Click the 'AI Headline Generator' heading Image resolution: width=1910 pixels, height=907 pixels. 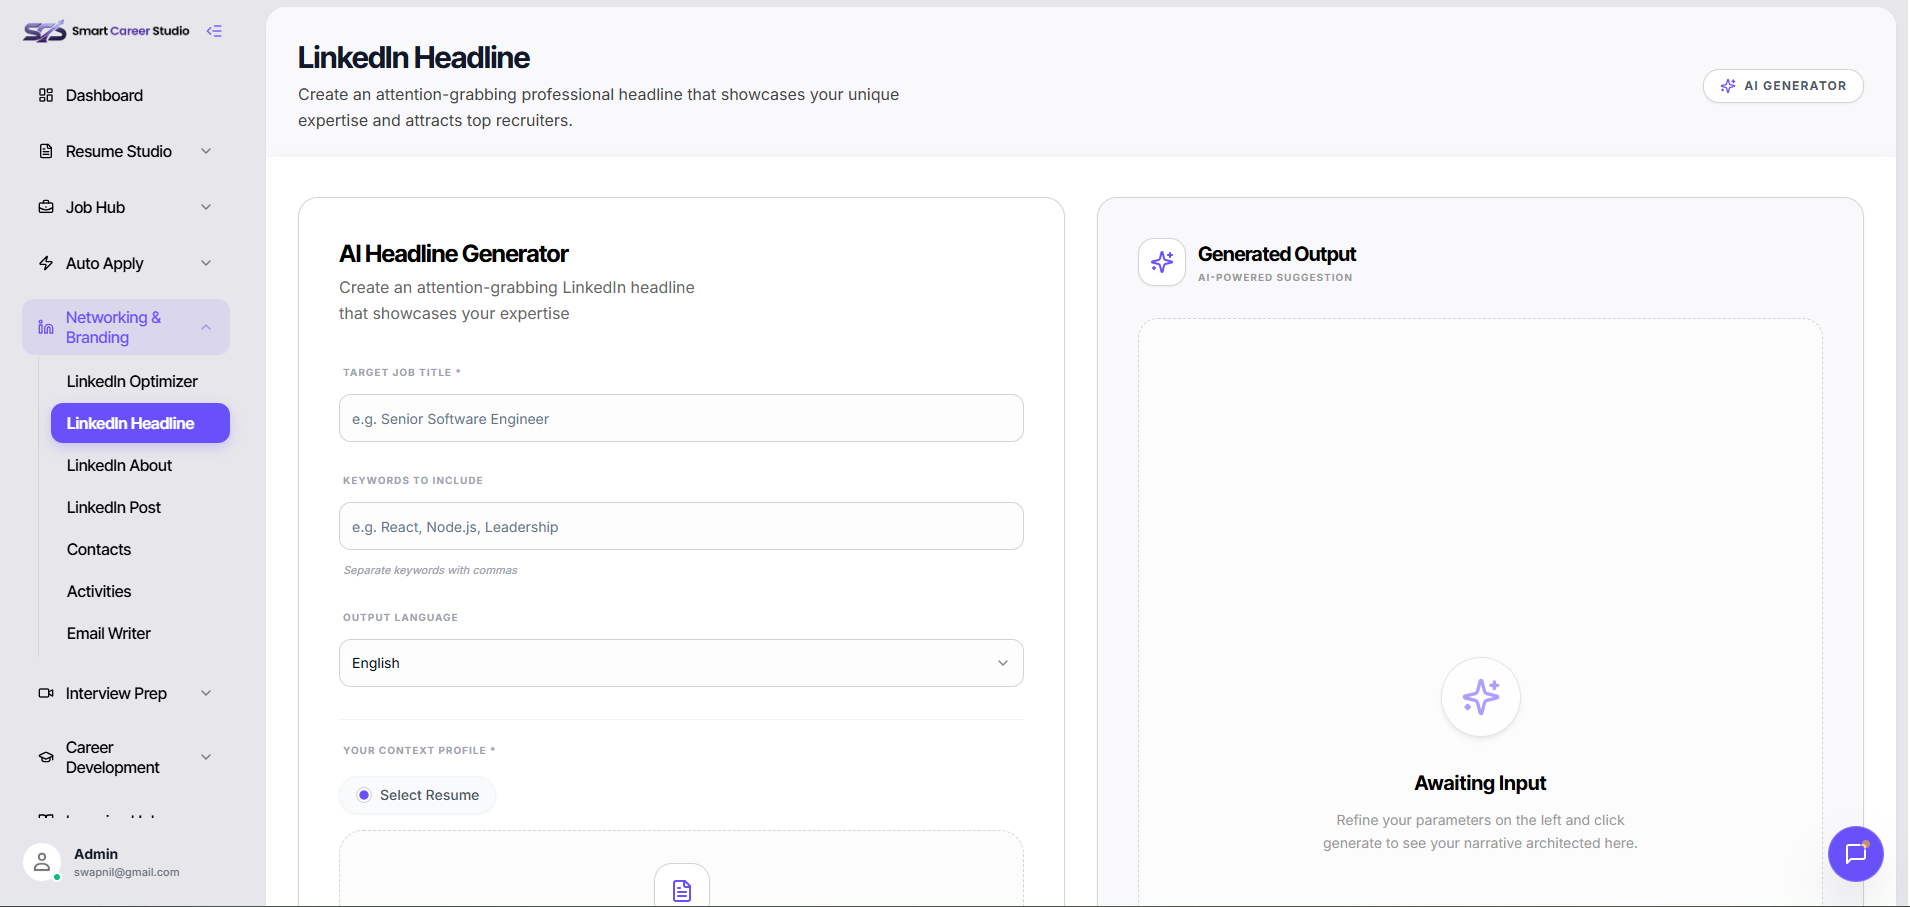click(x=454, y=254)
